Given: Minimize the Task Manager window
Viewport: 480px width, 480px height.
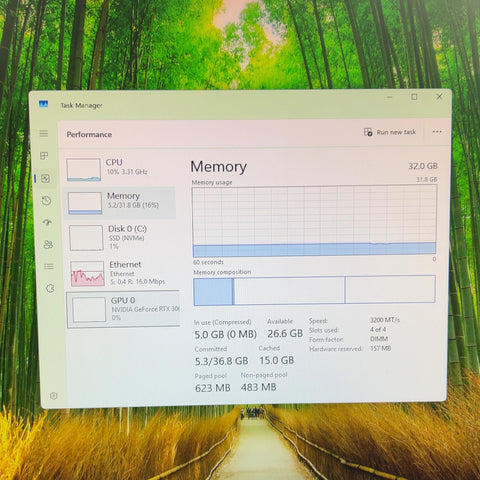Looking at the screenshot, I should [x=390, y=97].
